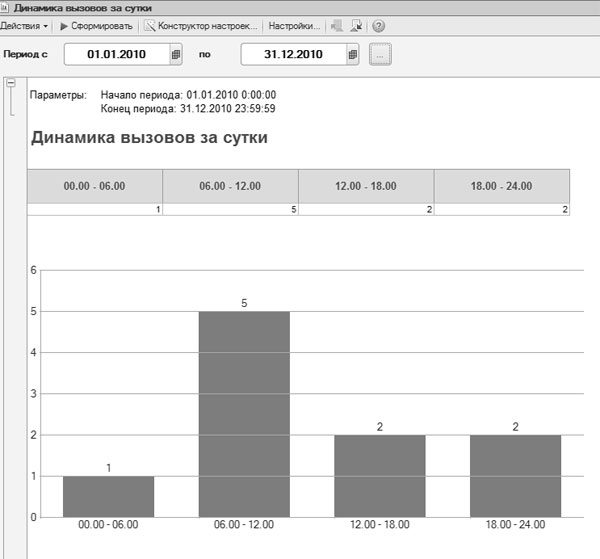Screen dimensions: 600x559
Task: Click the window title icon
Action: 4,8
